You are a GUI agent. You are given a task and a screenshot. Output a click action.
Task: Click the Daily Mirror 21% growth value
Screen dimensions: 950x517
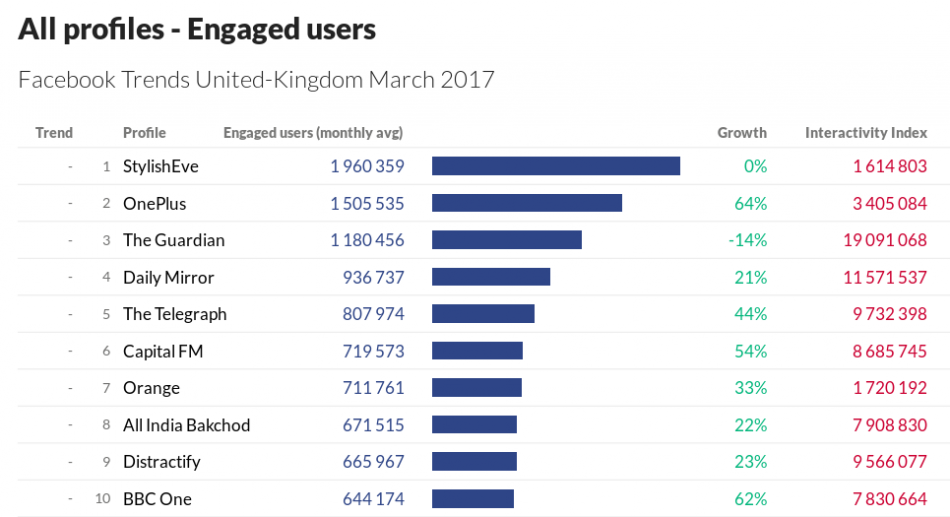[750, 277]
